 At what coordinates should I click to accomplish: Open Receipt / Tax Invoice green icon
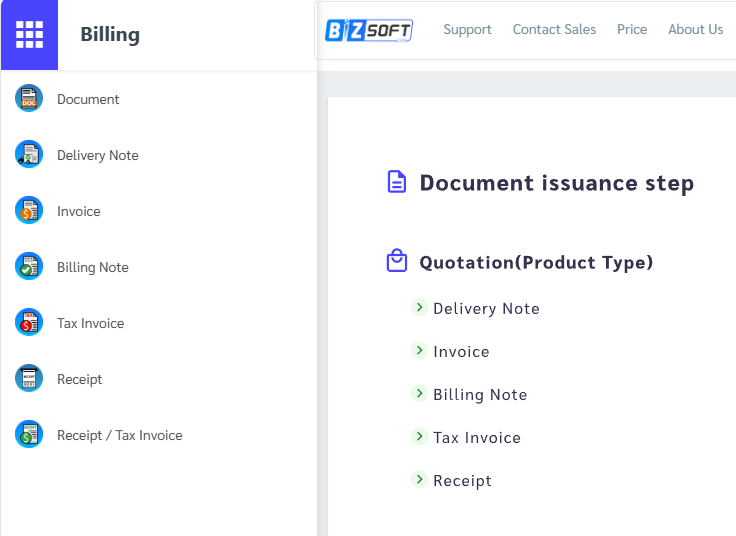[29, 434]
